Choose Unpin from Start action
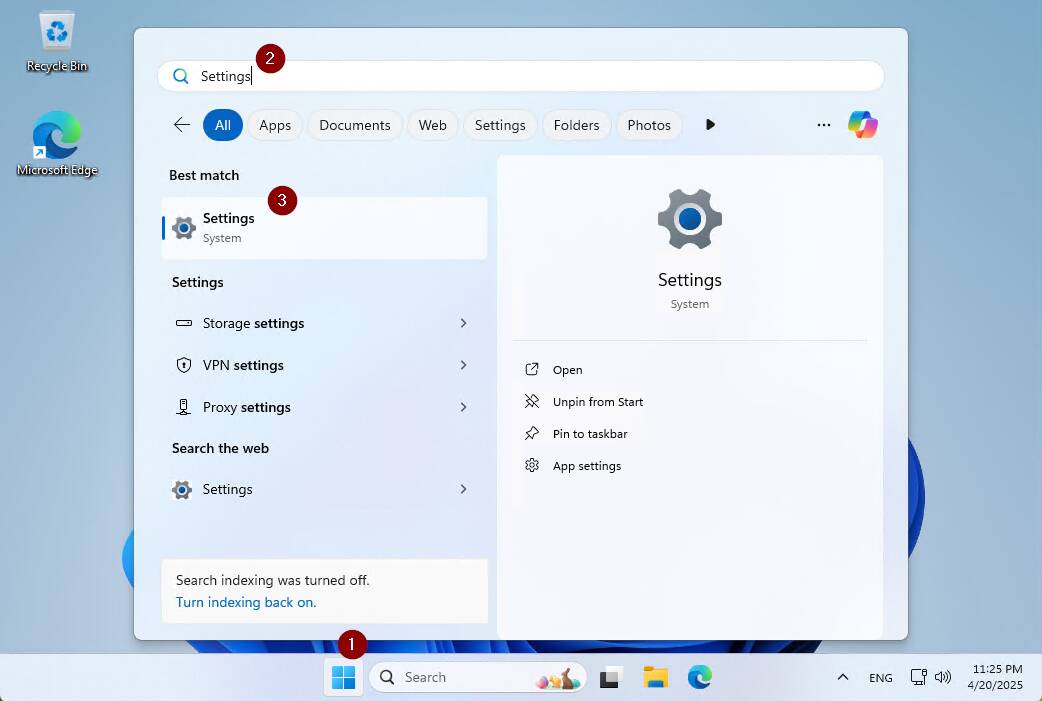 tap(597, 402)
